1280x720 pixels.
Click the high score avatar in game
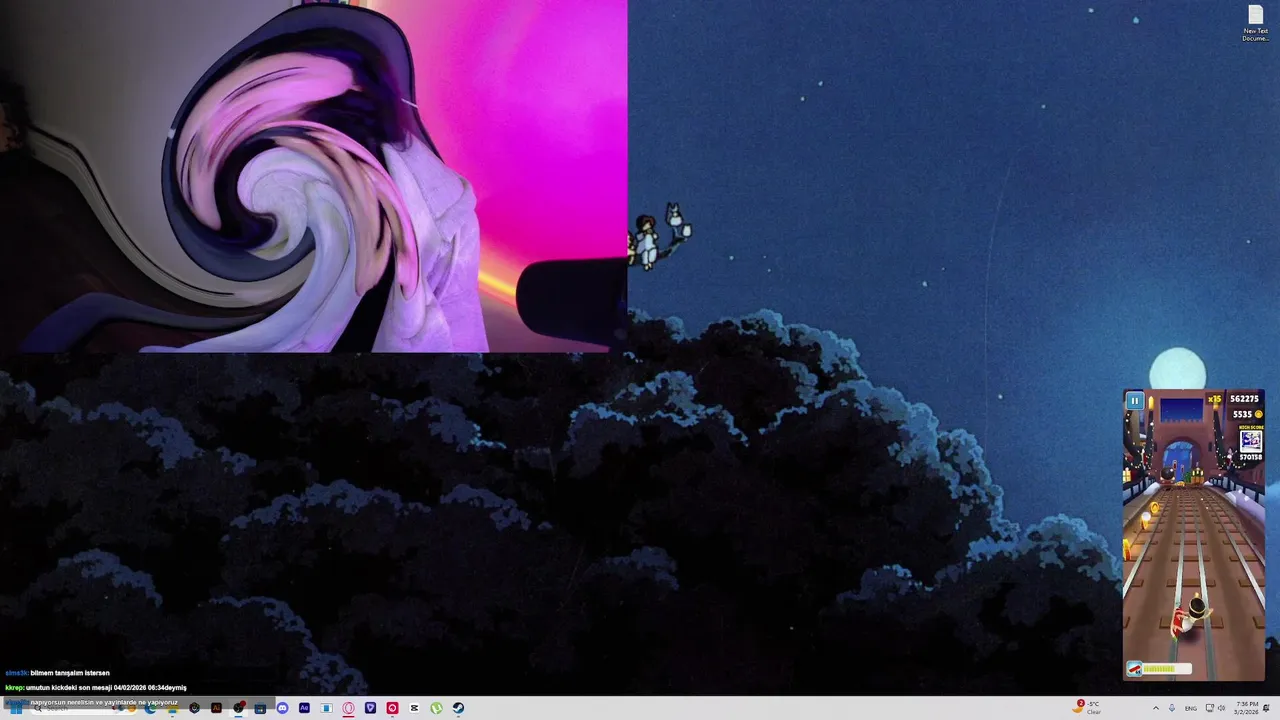[1251, 440]
